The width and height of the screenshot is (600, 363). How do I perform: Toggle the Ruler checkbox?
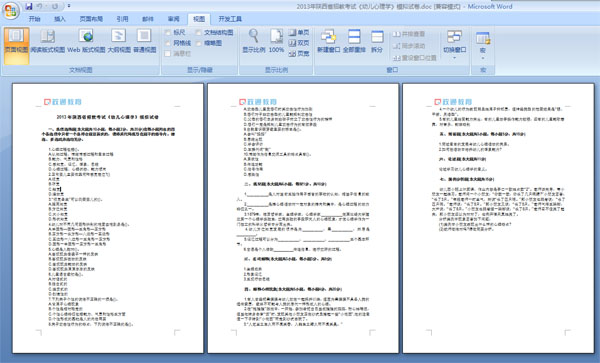168,33
